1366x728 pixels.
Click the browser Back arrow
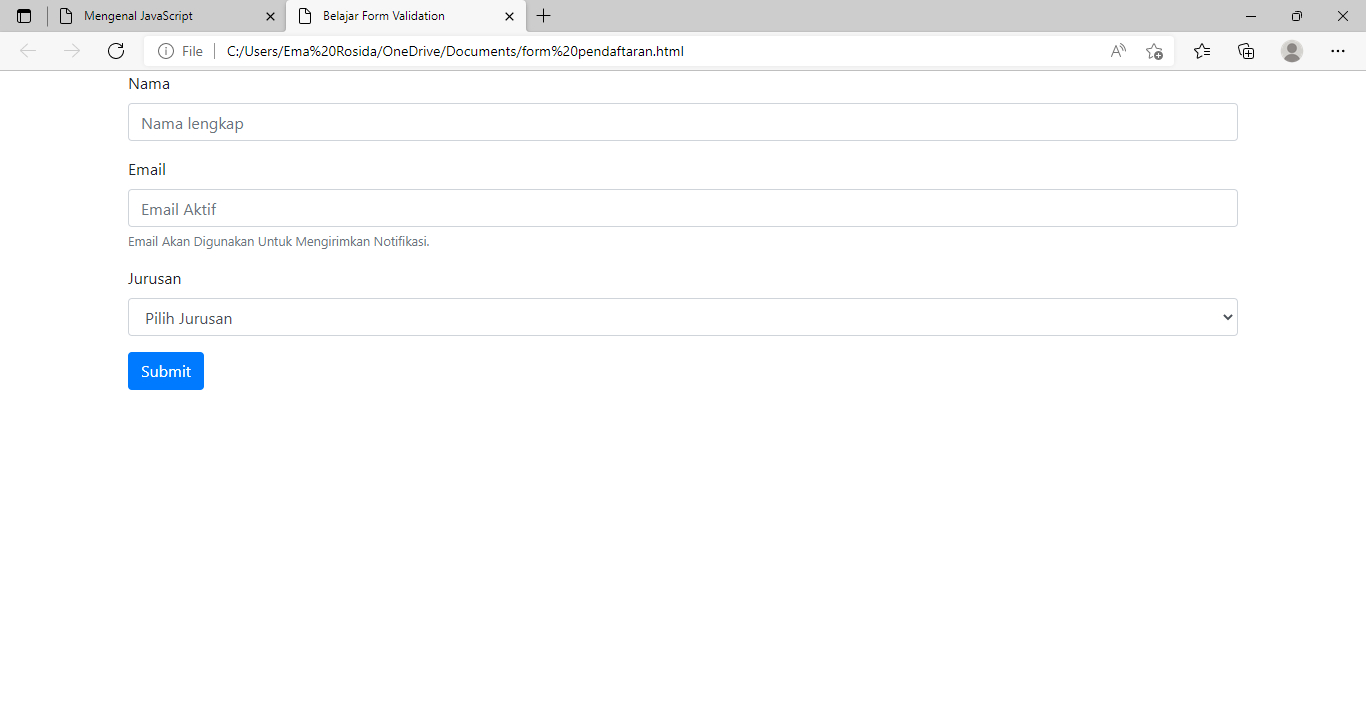click(28, 51)
